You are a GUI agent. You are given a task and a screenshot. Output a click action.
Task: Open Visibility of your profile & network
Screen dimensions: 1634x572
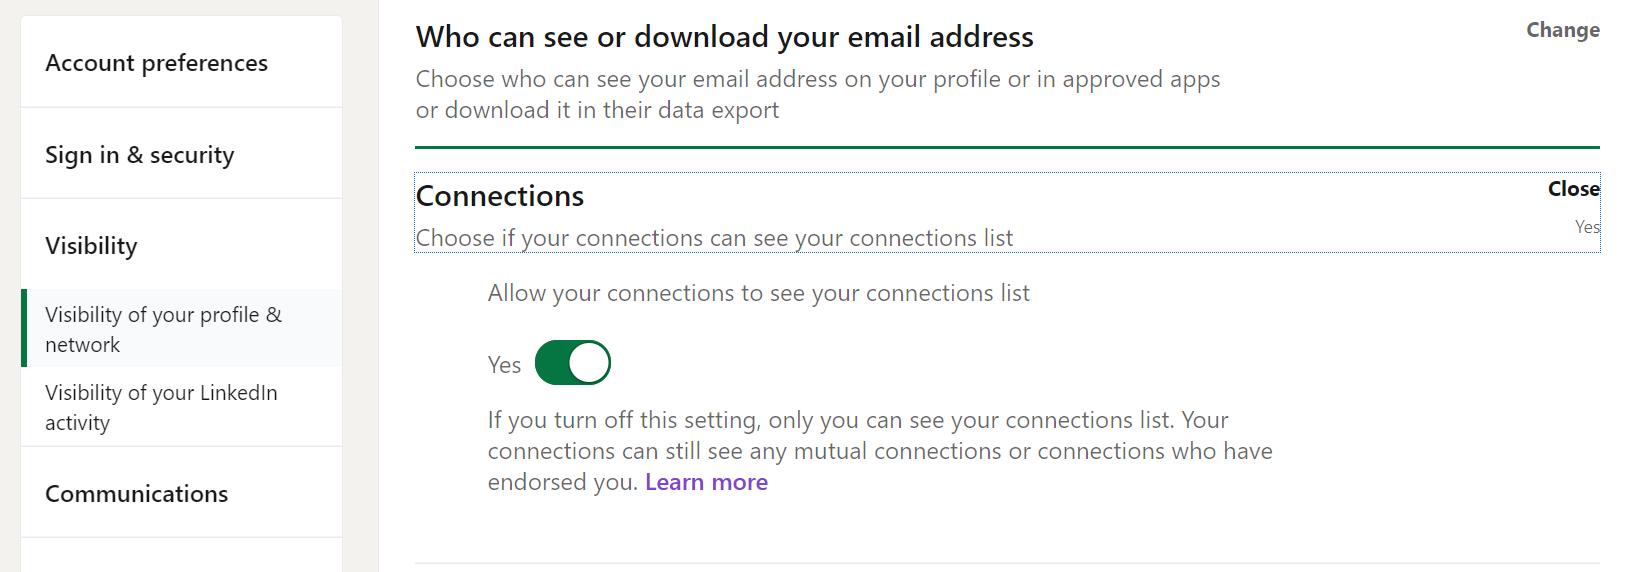[x=163, y=329]
